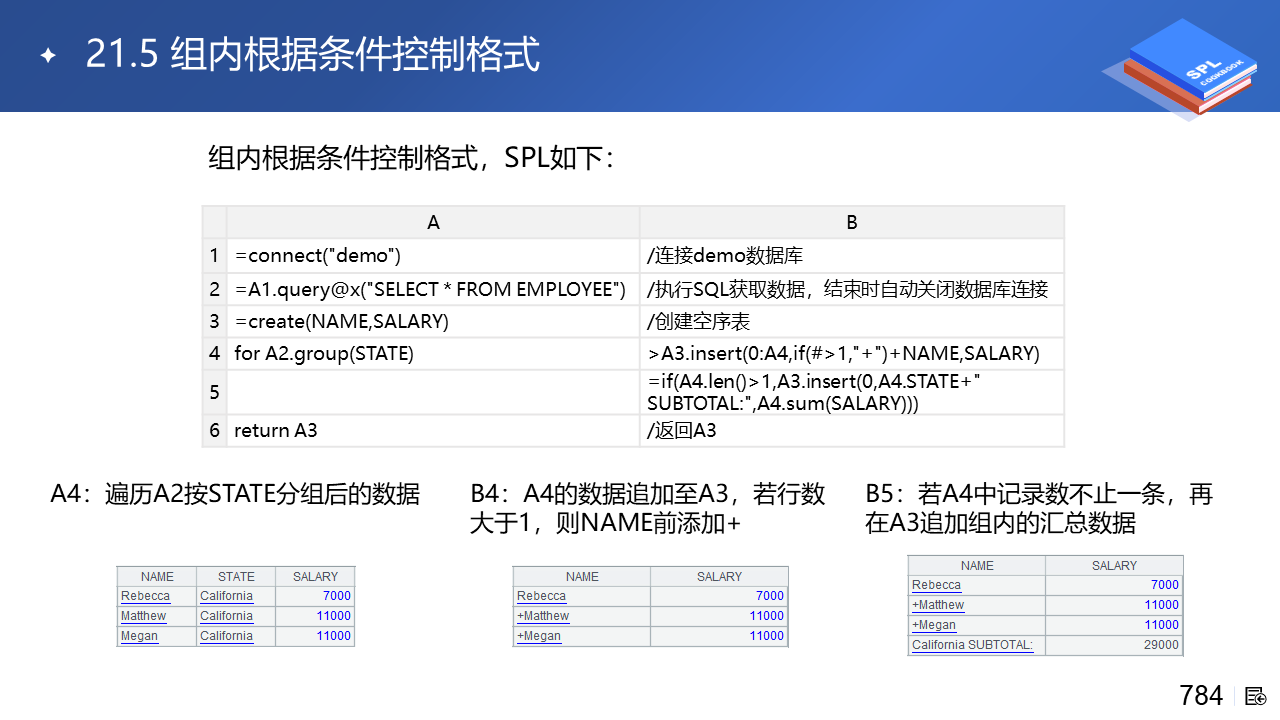Select the cell starting with "=if(A4.len()>1"
The width and height of the screenshot is (1280, 720).
tap(852, 393)
